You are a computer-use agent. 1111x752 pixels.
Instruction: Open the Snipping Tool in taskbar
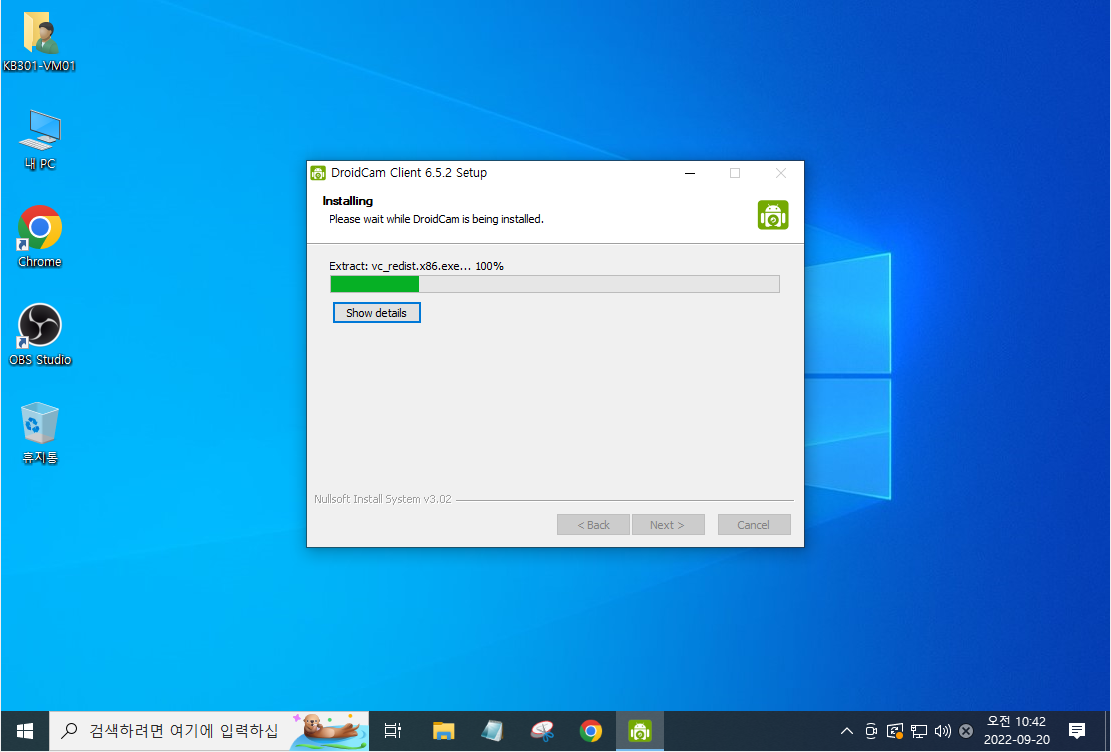pyautogui.click(x=542, y=731)
